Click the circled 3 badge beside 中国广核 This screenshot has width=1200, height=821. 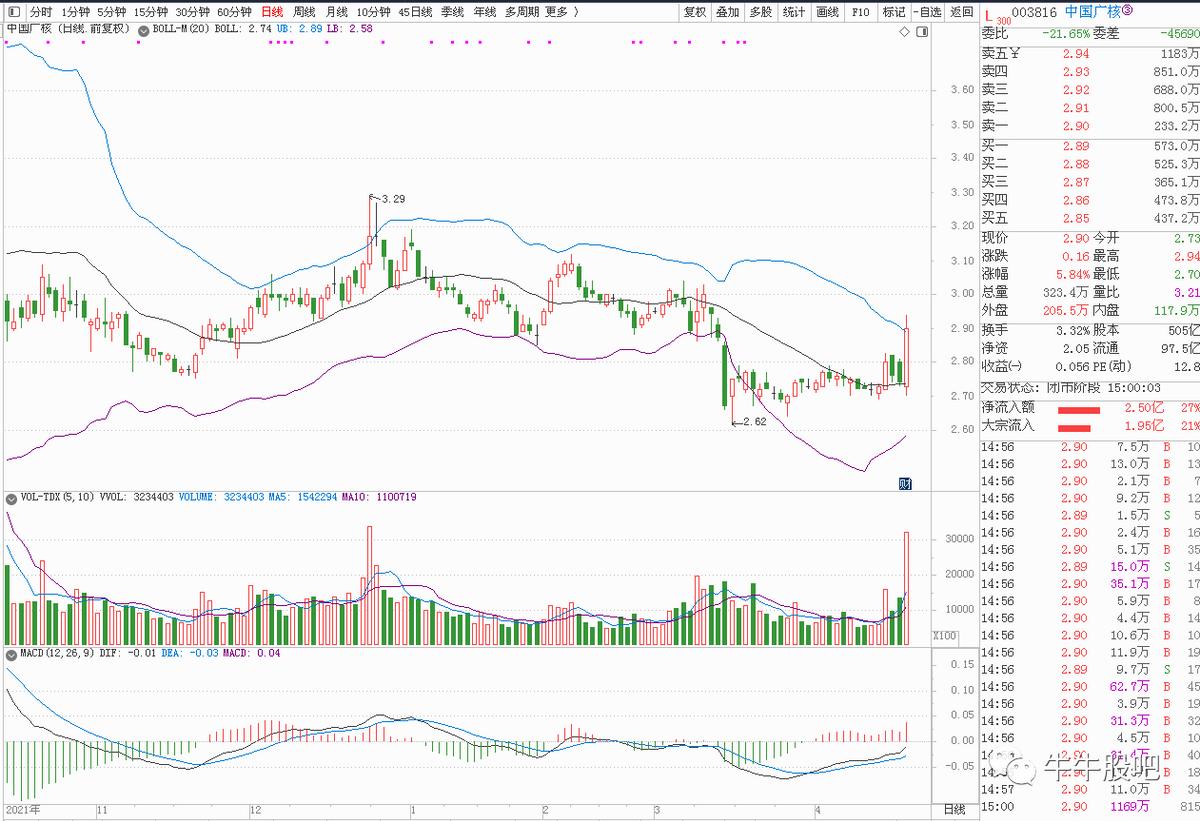point(1128,11)
